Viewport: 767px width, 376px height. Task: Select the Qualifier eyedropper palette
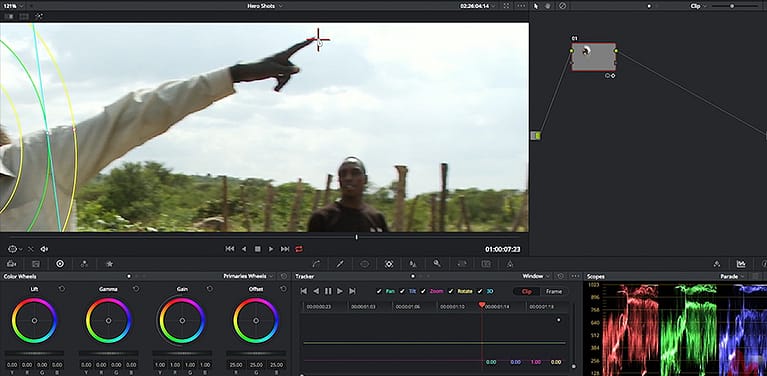(x=340, y=264)
